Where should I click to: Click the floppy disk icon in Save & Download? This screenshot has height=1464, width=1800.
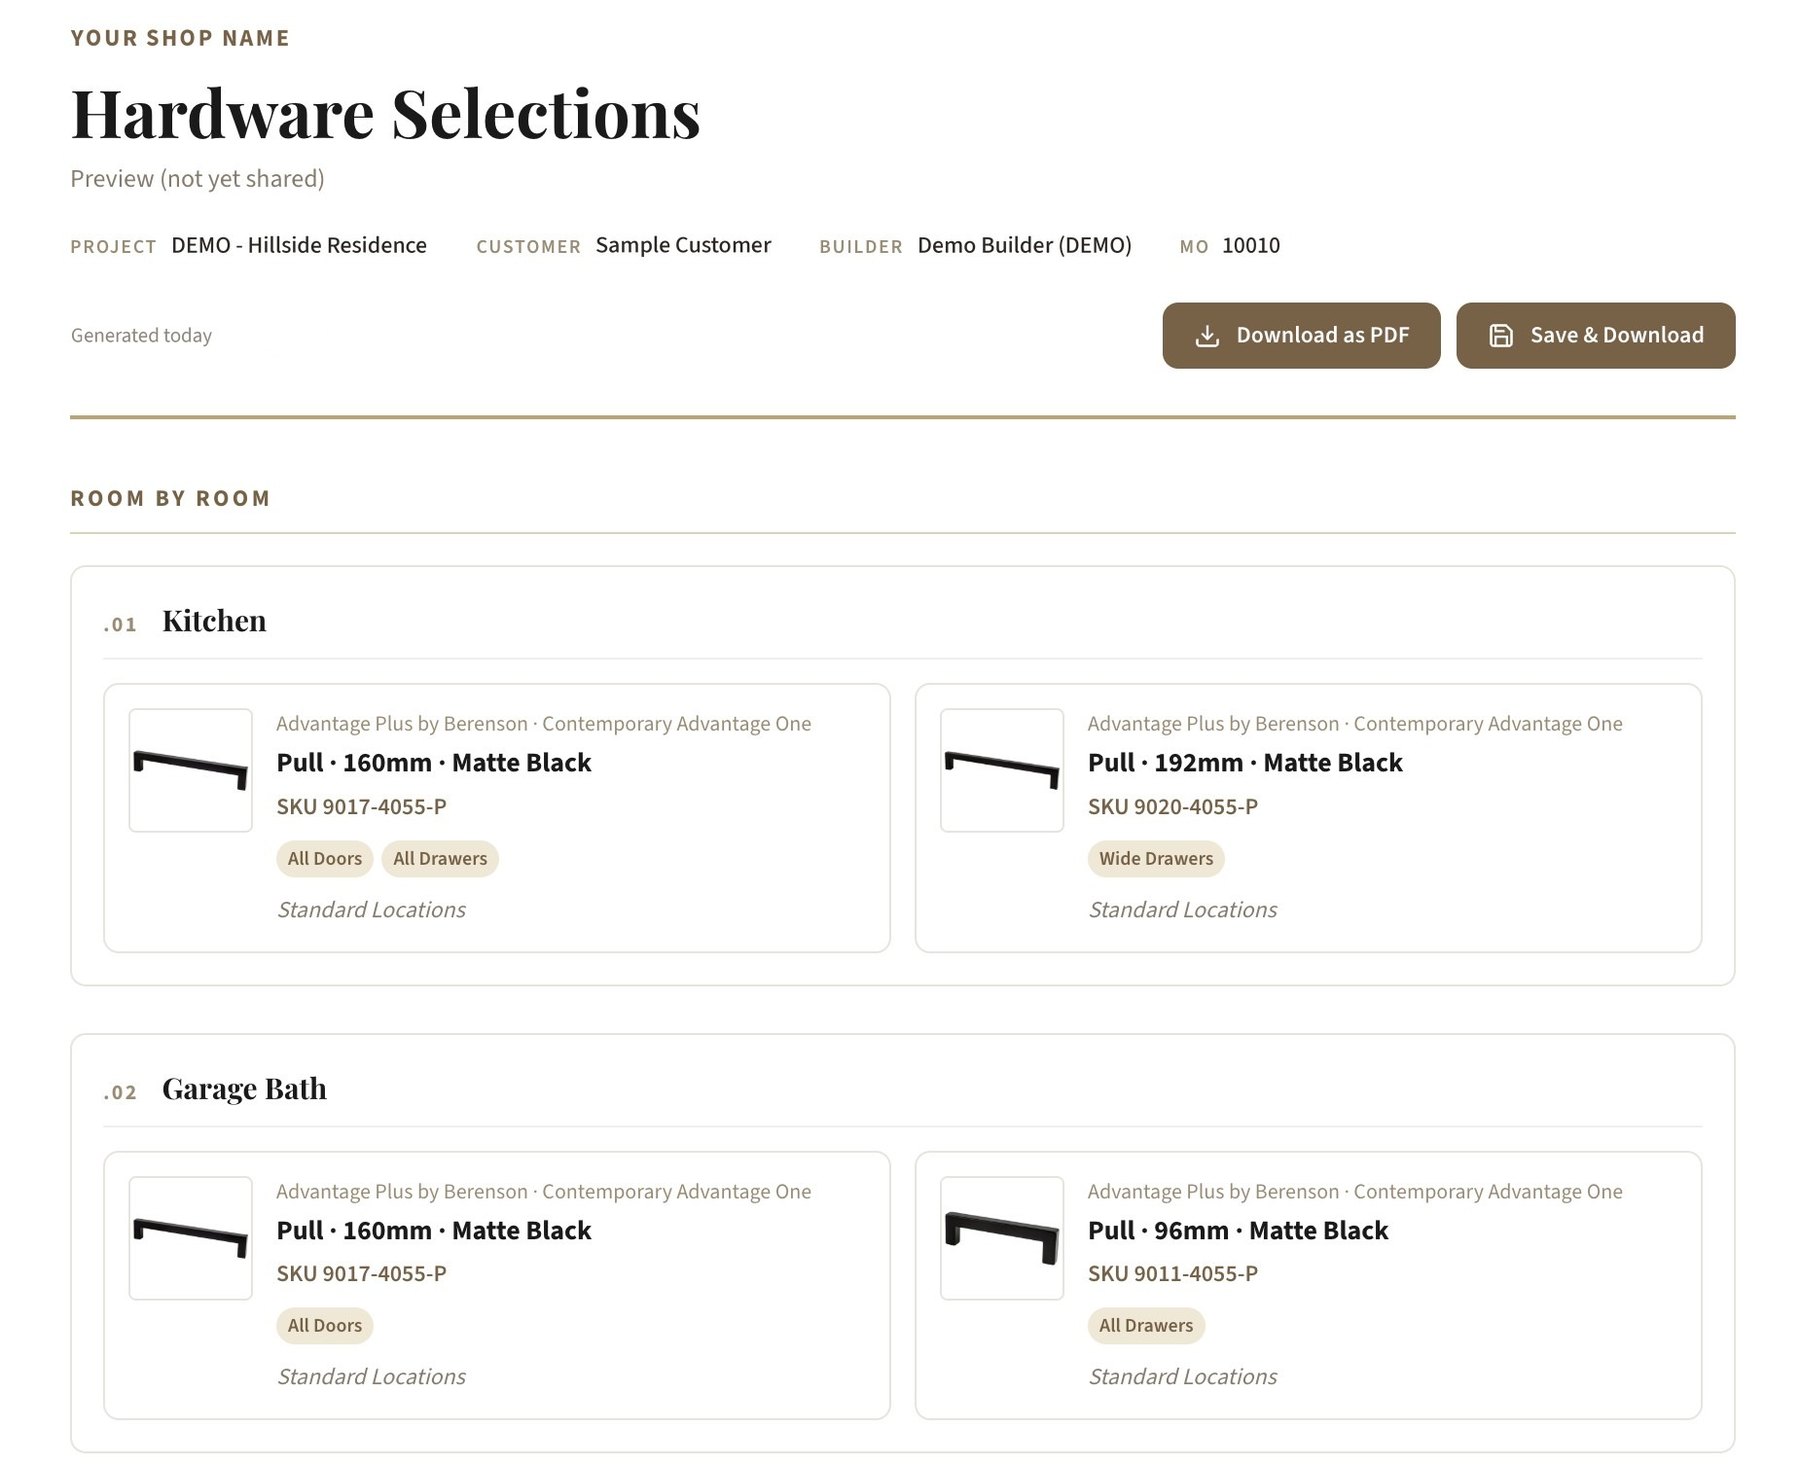(x=1501, y=336)
